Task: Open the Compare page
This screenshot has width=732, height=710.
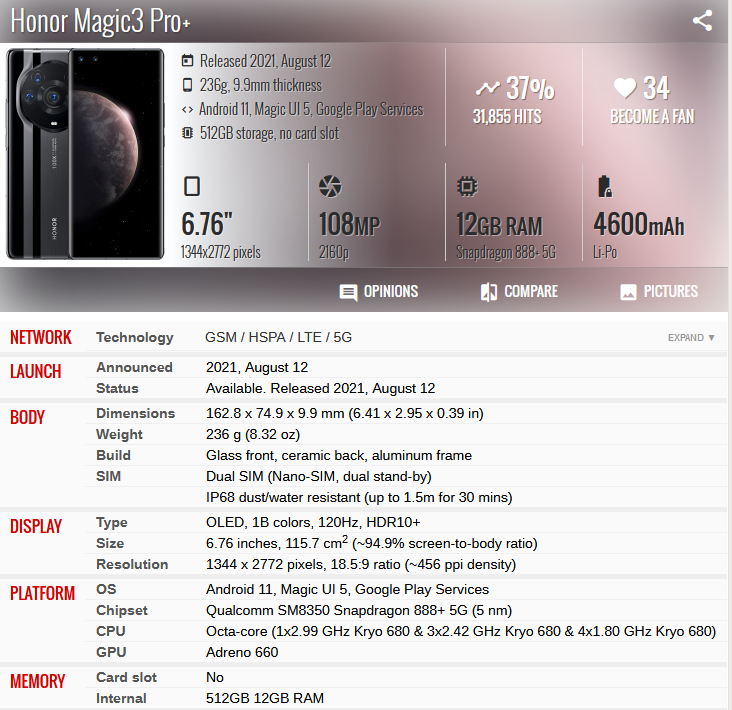Action: click(x=518, y=292)
